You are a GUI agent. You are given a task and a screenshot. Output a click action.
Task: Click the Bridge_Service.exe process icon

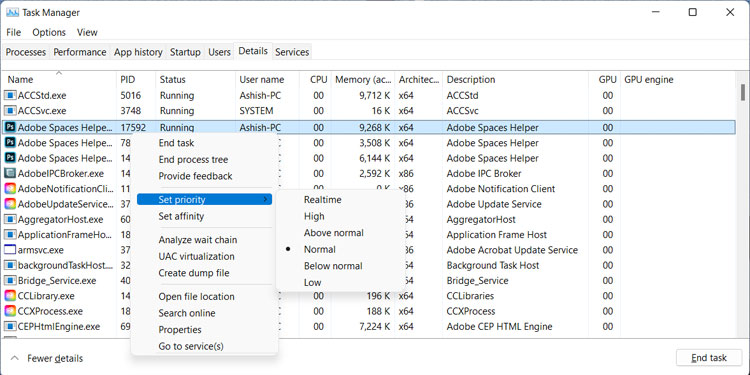tap(10, 281)
